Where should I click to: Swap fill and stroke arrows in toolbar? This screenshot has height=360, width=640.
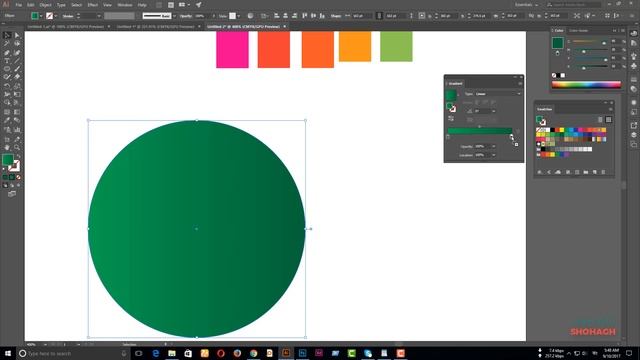click(18, 157)
